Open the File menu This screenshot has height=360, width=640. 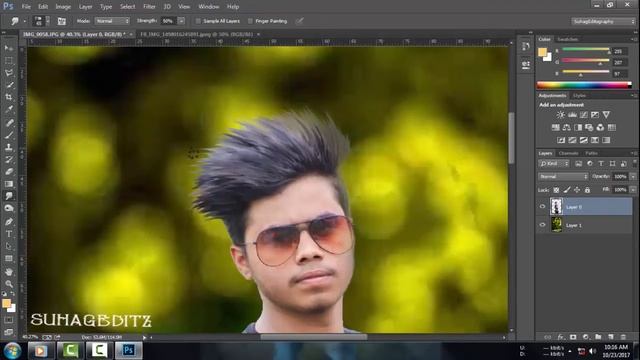tap(26, 7)
